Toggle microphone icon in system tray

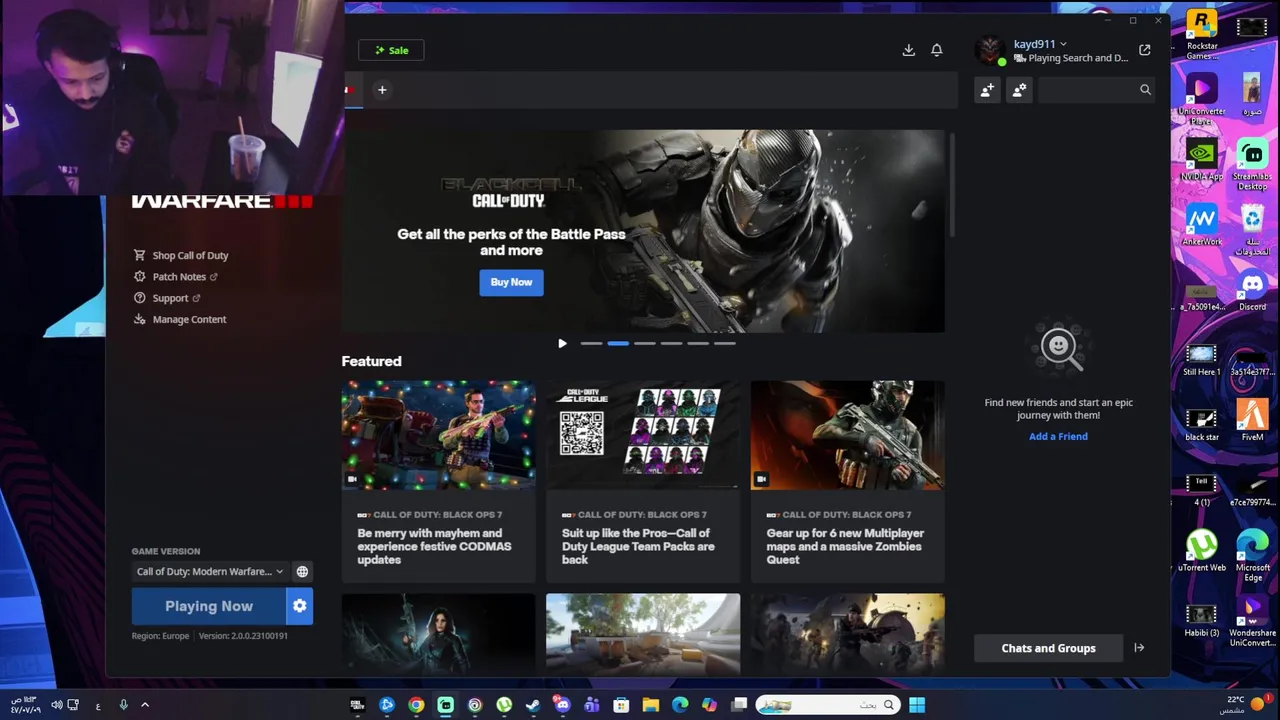click(123, 705)
